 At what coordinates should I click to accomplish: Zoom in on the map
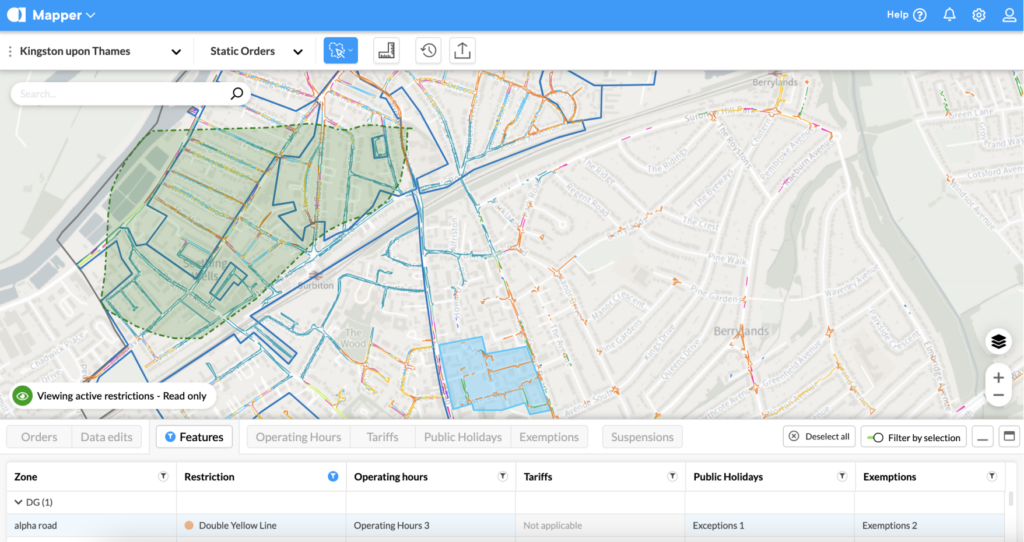(997, 378)
